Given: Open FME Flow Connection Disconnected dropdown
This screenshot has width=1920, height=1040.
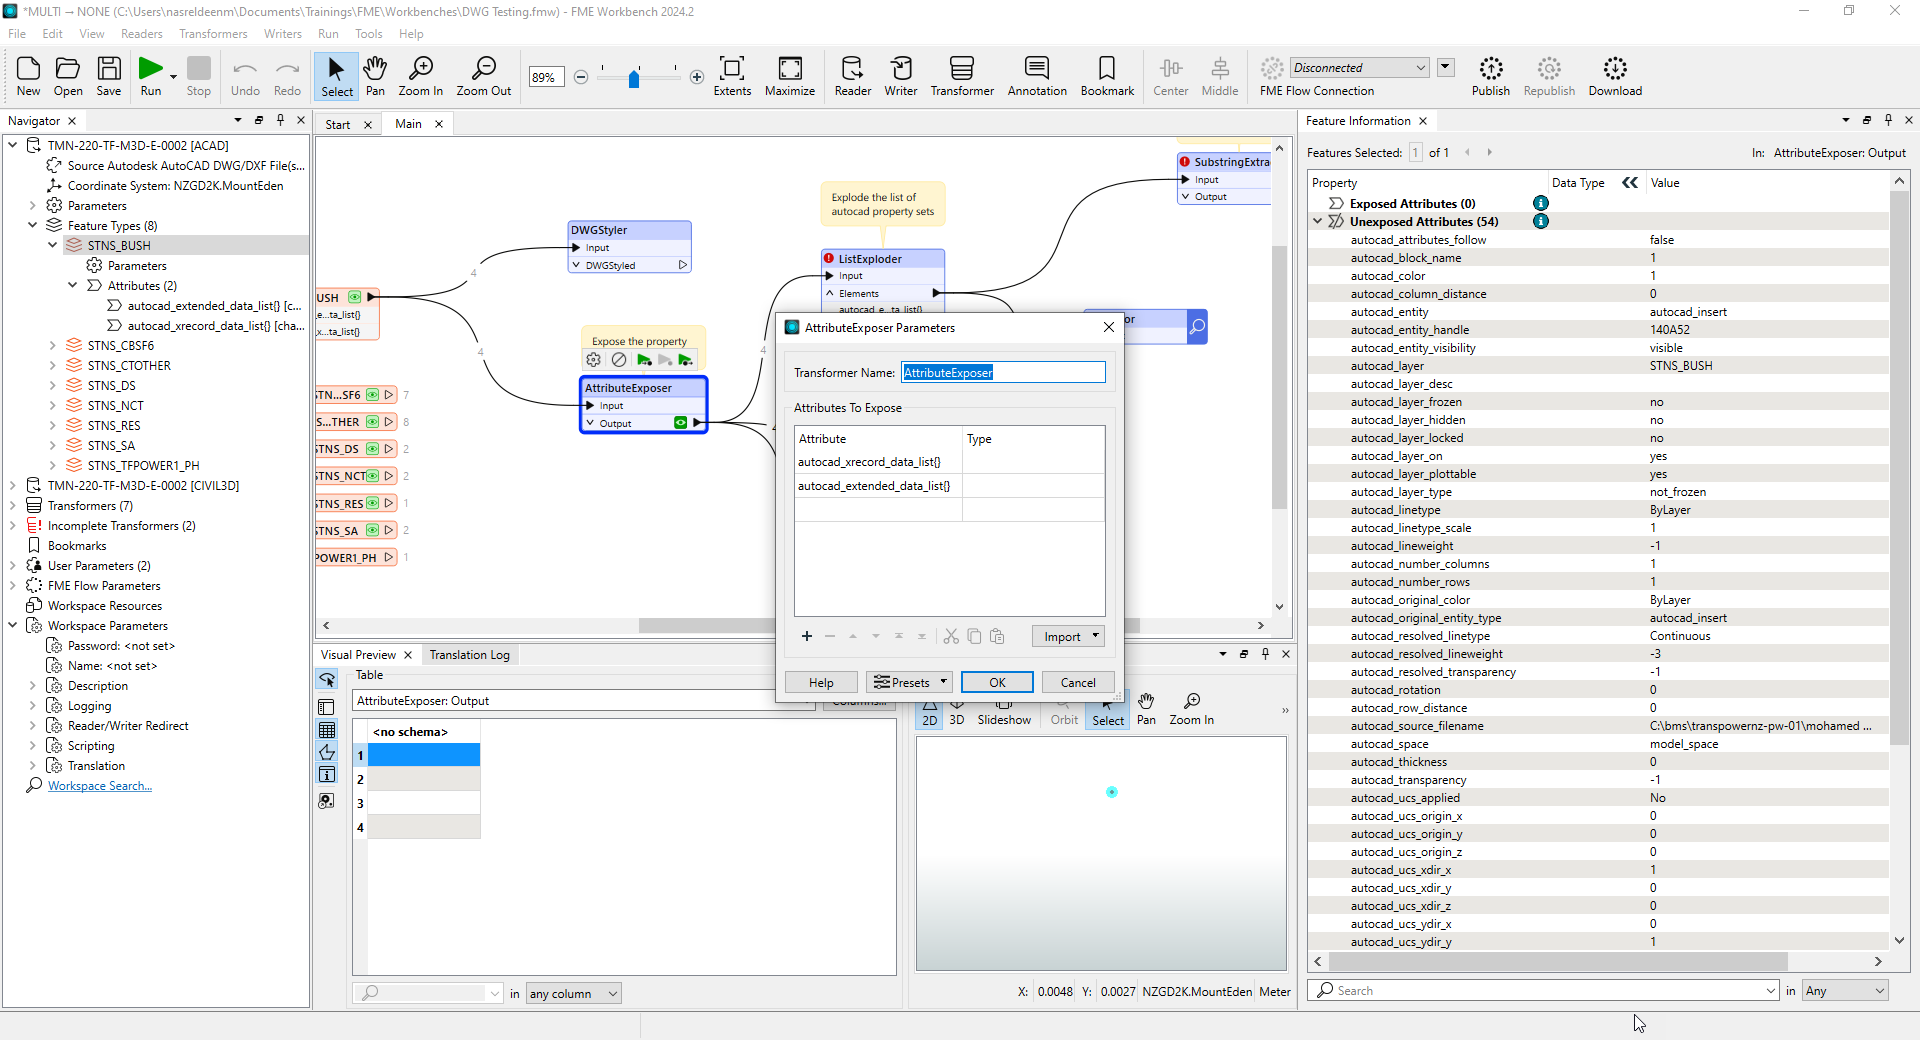Looking at the screenshot, I should click(x=1359, y=68).
